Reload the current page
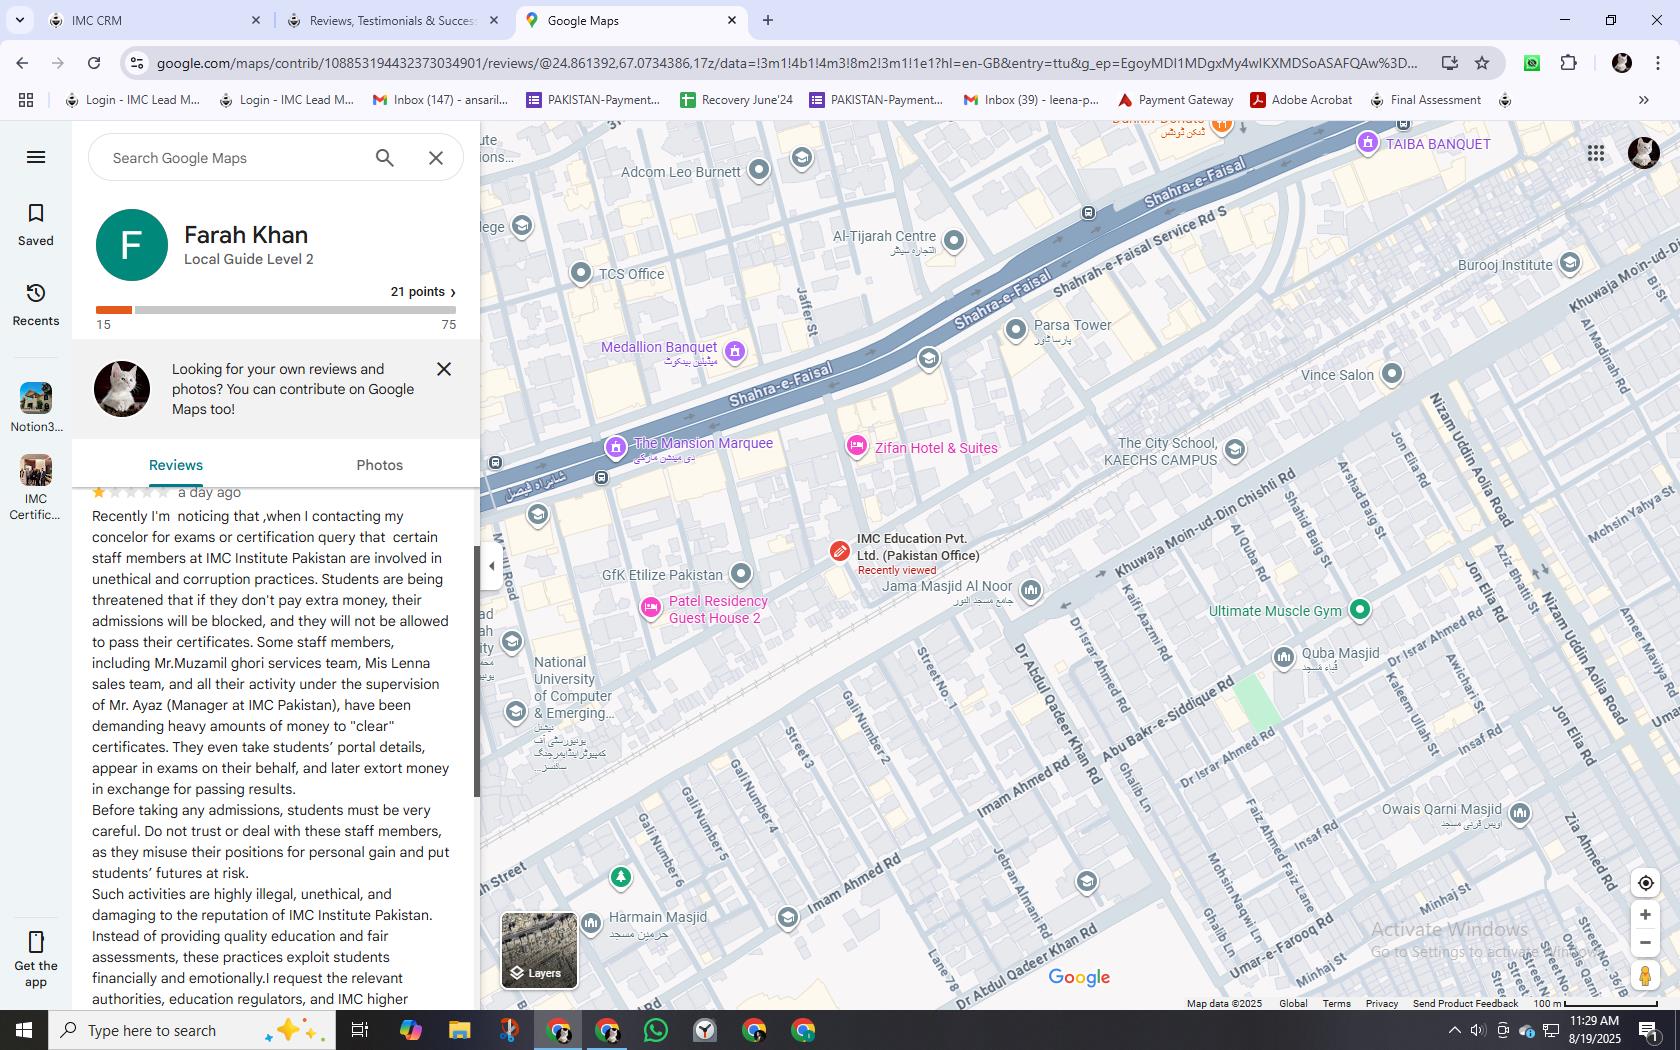Viewport: 1680px width, 1050px height. [94, 63]
